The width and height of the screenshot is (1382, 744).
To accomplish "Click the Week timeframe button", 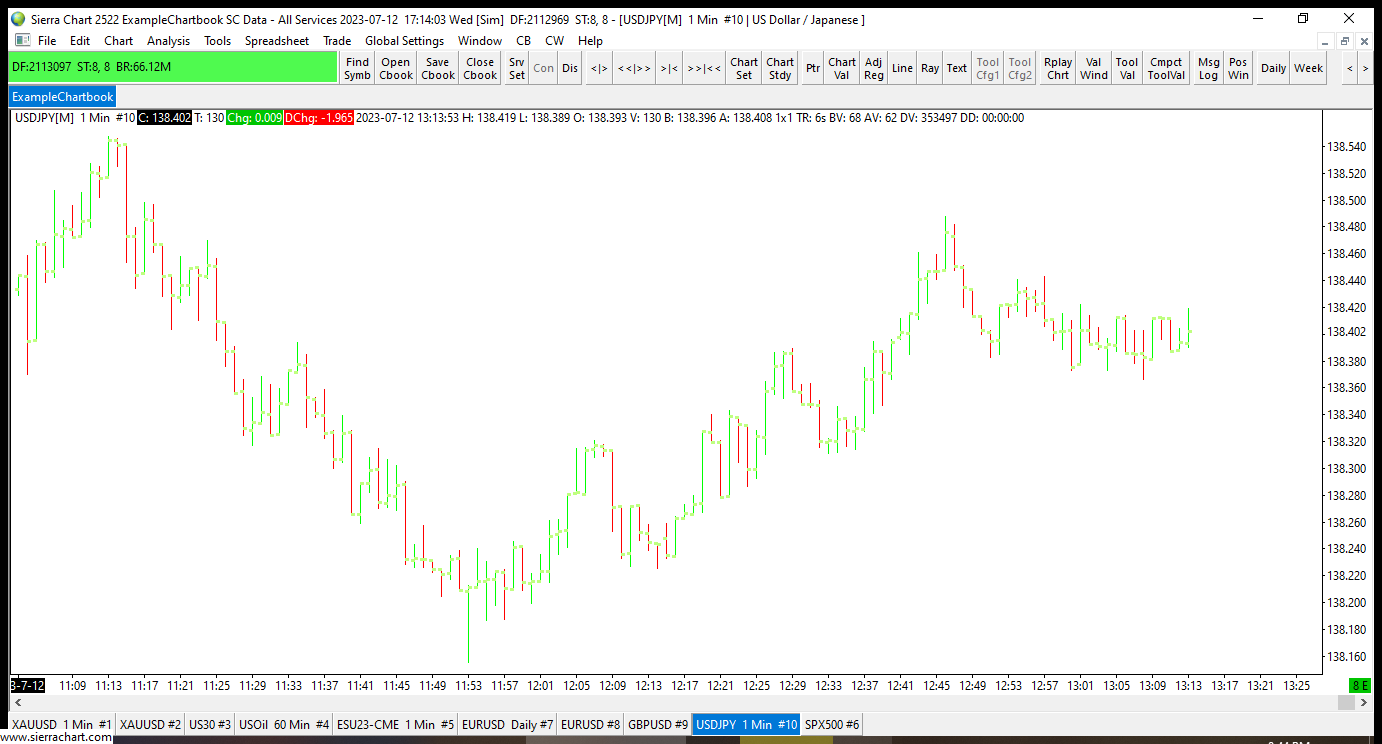I will pos(1308,68).
